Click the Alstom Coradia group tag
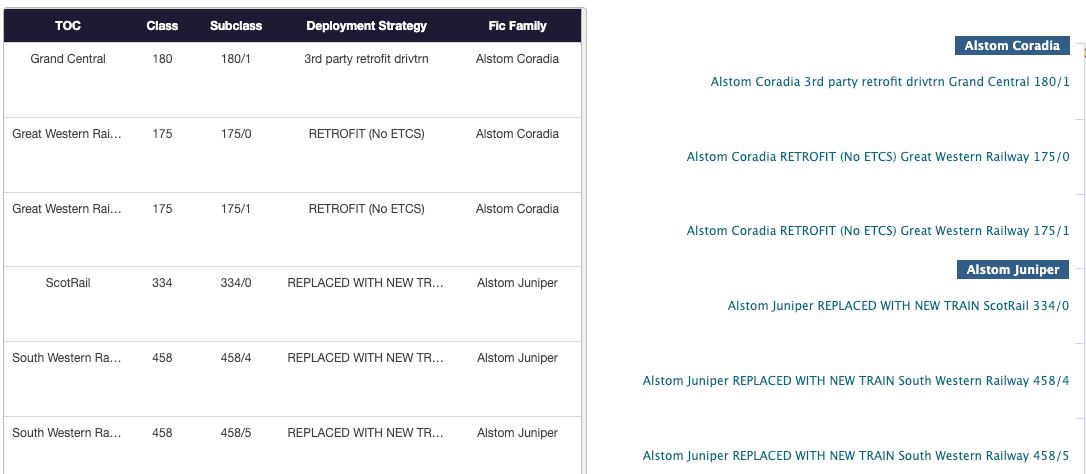Screen dimensions: 1086x474 coord(1011,46)
